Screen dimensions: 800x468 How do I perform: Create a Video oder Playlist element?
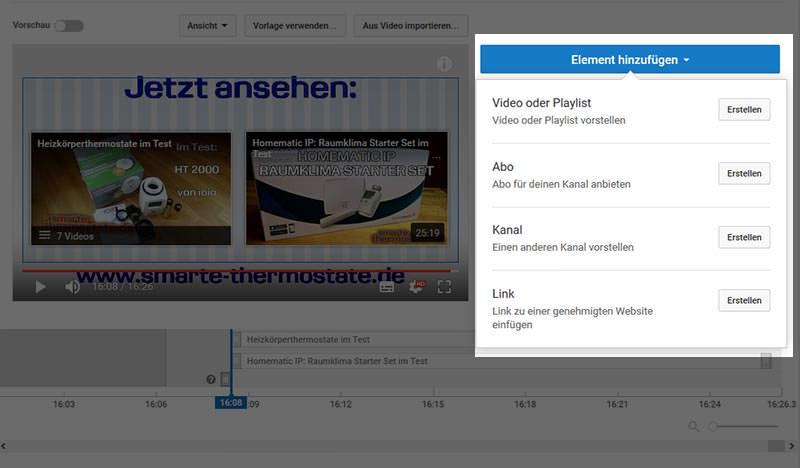744,110
